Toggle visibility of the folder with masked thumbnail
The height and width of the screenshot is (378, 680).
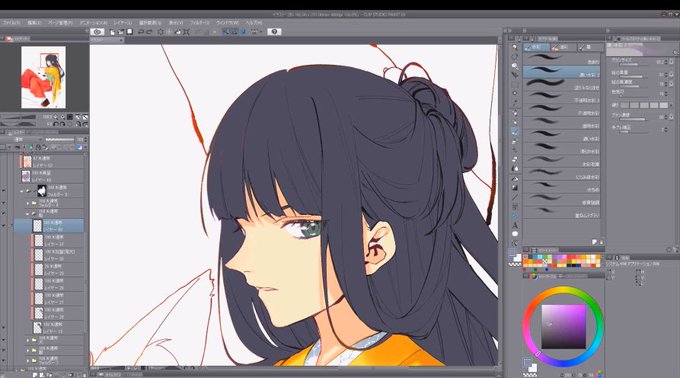point(3,190)
